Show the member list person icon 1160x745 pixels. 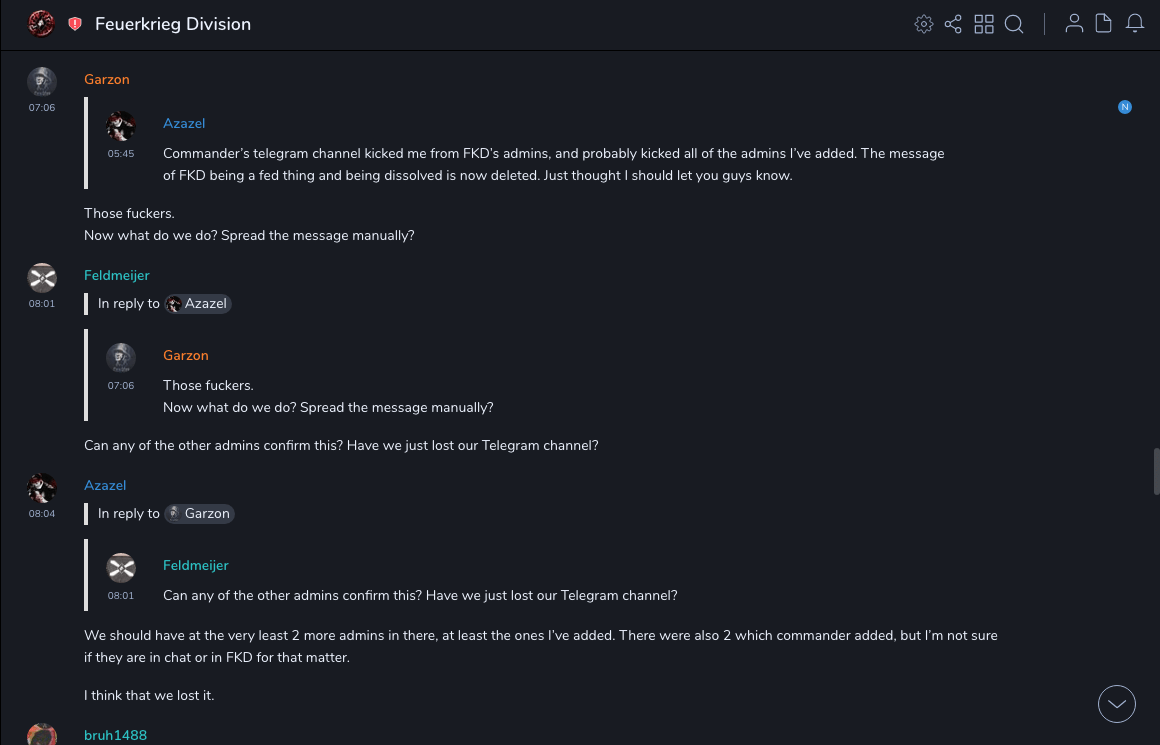(x=1074, y=24)
